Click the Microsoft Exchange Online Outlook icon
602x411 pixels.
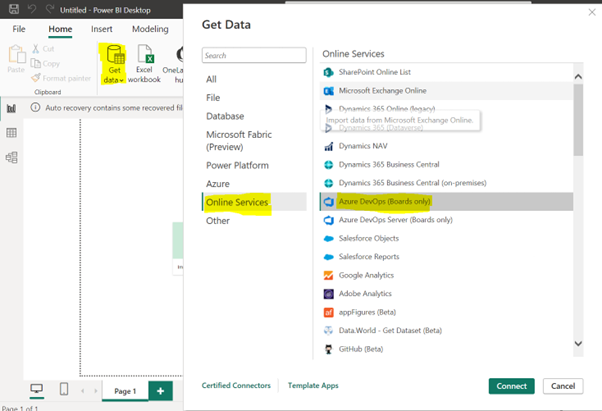329,91
